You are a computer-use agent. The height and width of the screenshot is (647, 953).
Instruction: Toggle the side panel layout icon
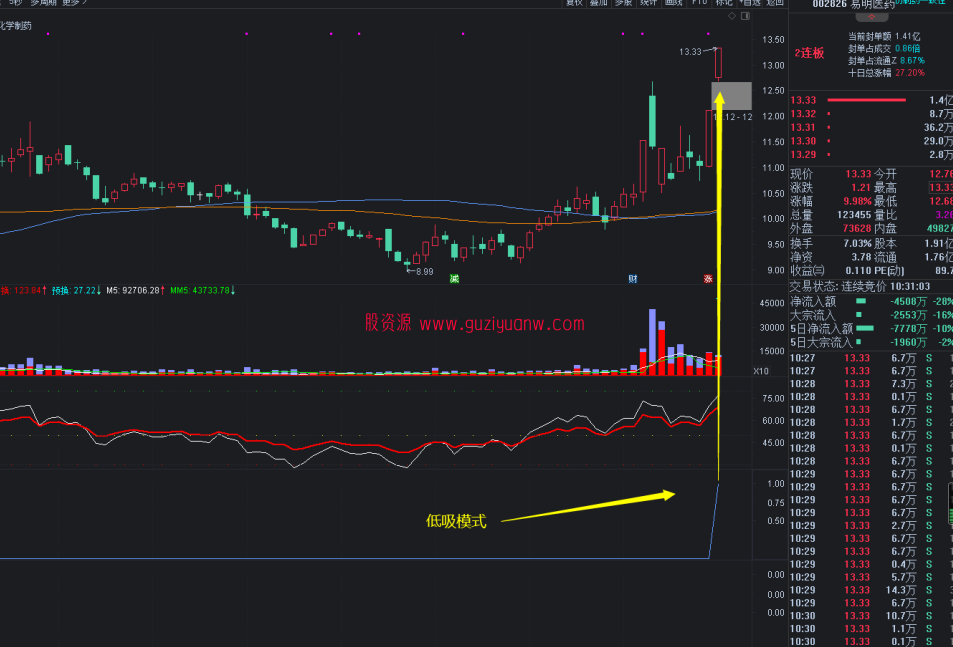[746, 16]
